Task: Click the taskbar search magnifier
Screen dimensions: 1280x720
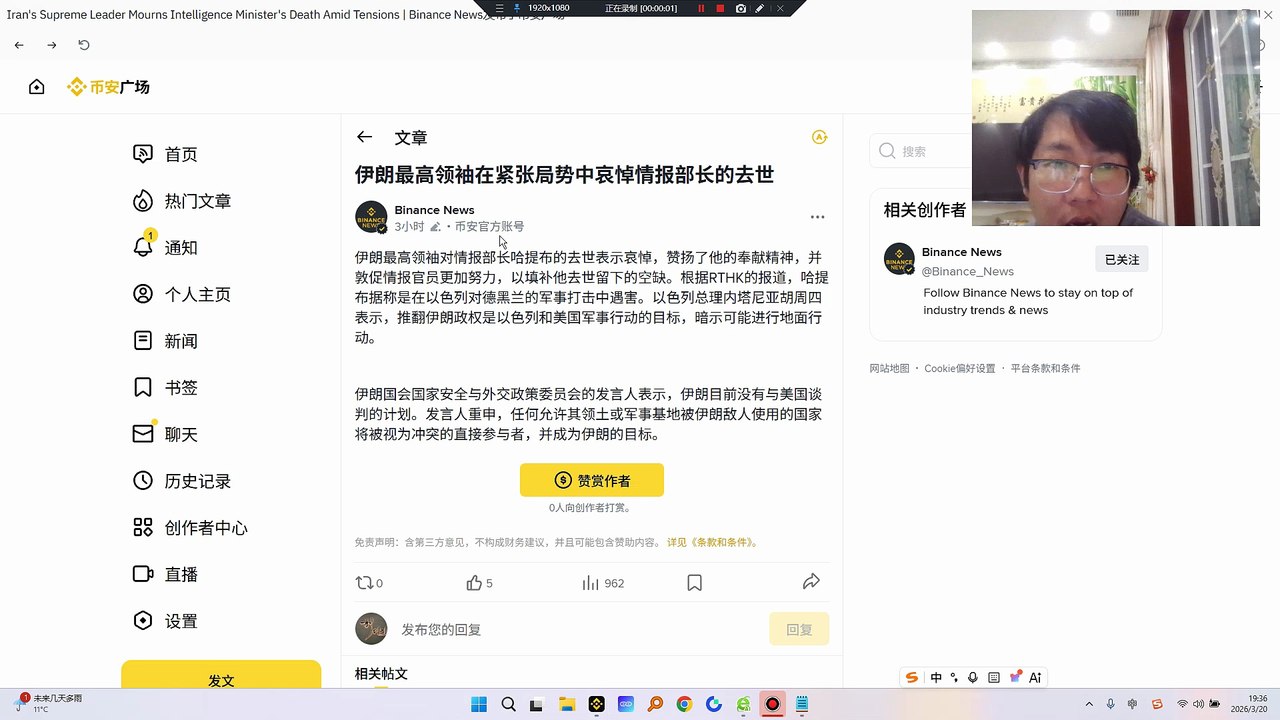Action: [508, 704]
